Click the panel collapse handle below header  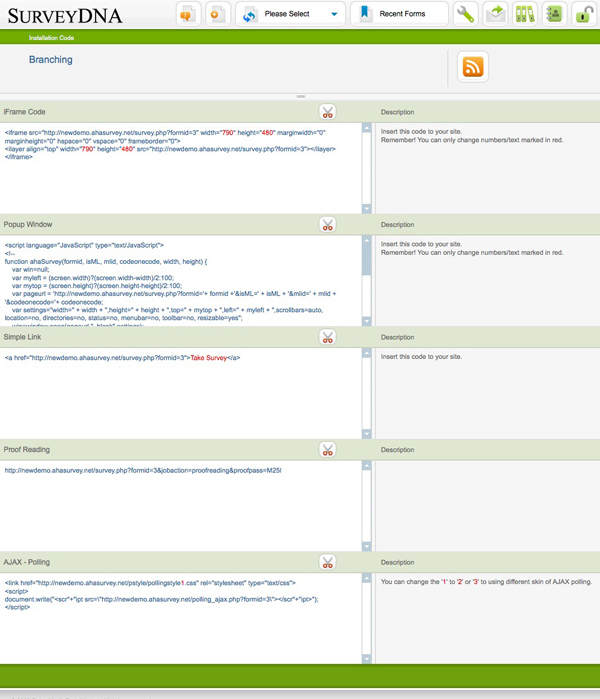point(300,96)
